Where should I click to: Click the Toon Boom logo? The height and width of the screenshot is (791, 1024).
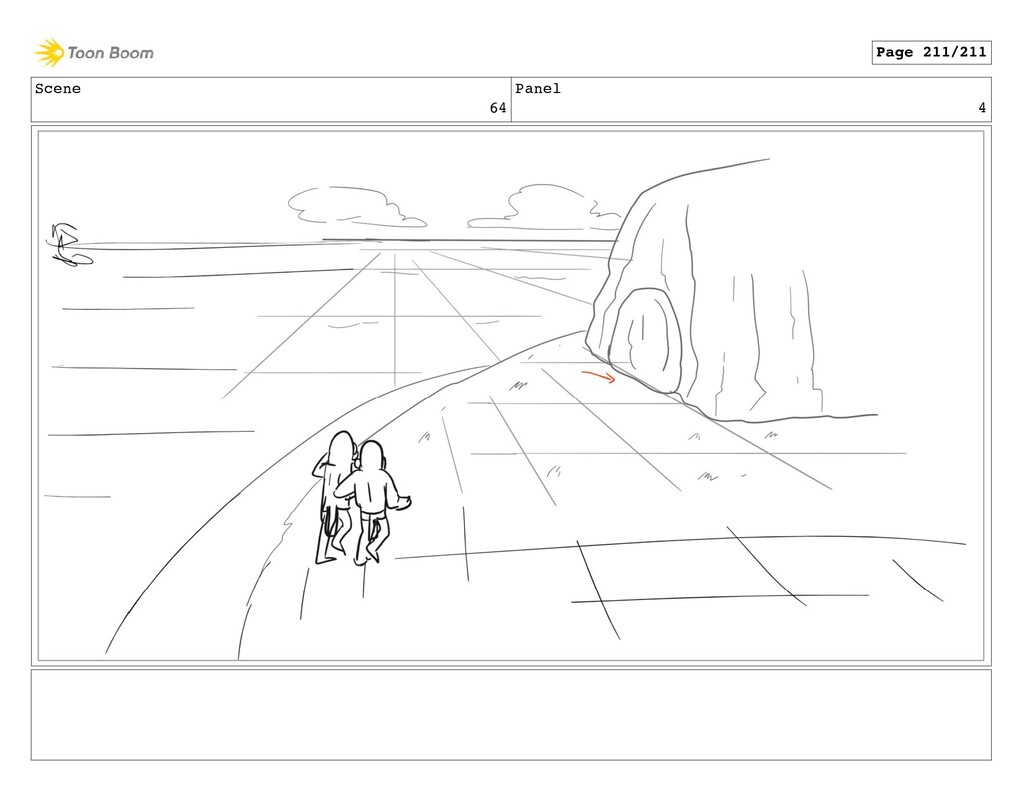(x=94, y=53)
